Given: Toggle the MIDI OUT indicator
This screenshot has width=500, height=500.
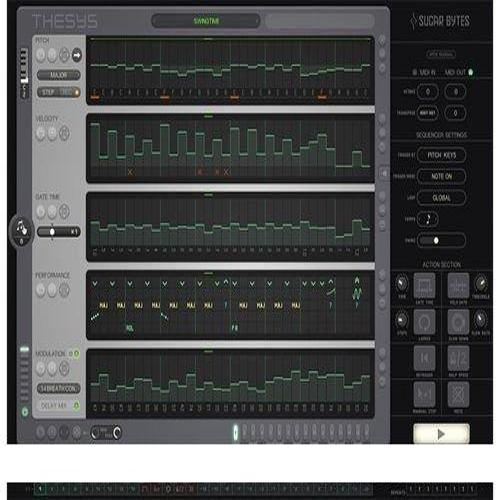Looking at the screenshot, I should 471,72.
